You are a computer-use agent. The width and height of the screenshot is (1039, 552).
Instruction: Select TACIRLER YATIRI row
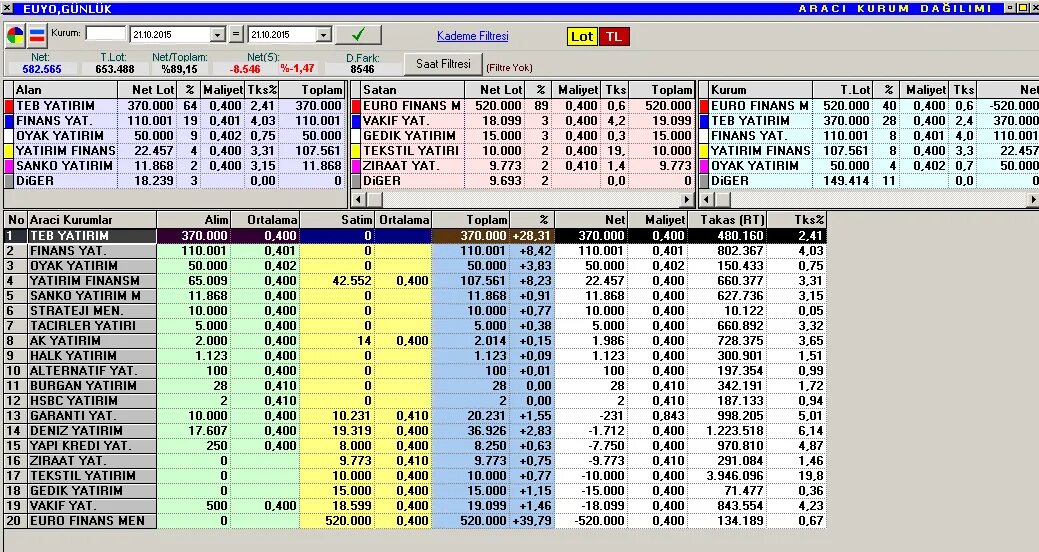[415, 326]
